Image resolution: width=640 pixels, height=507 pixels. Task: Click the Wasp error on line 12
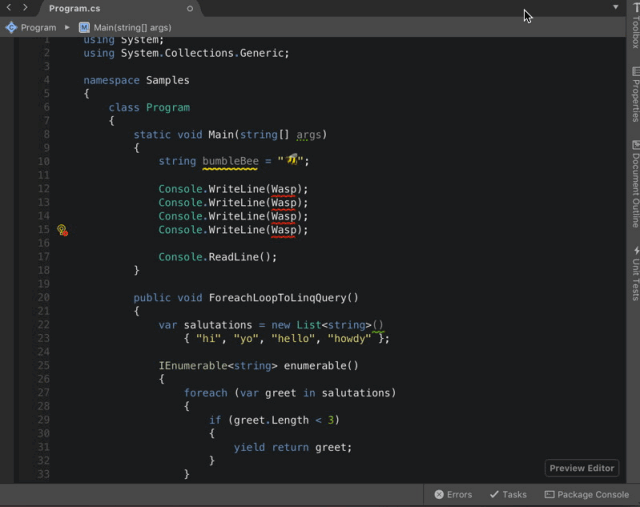point(284,189)
